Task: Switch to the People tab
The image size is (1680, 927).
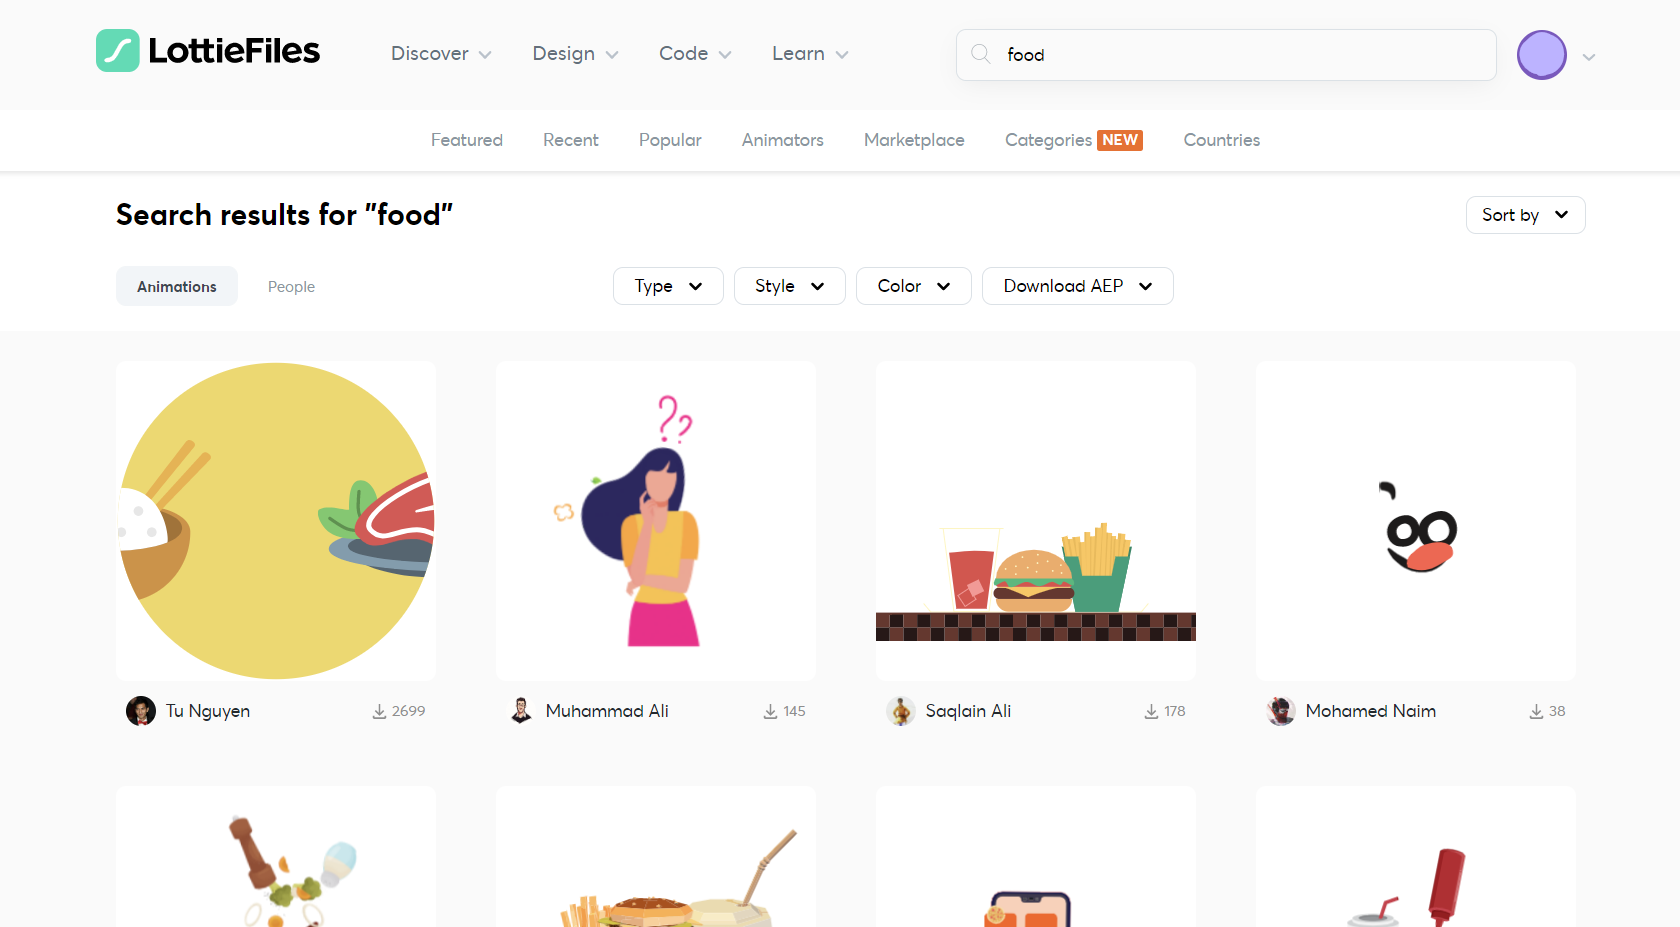Action: pos(291,287)
